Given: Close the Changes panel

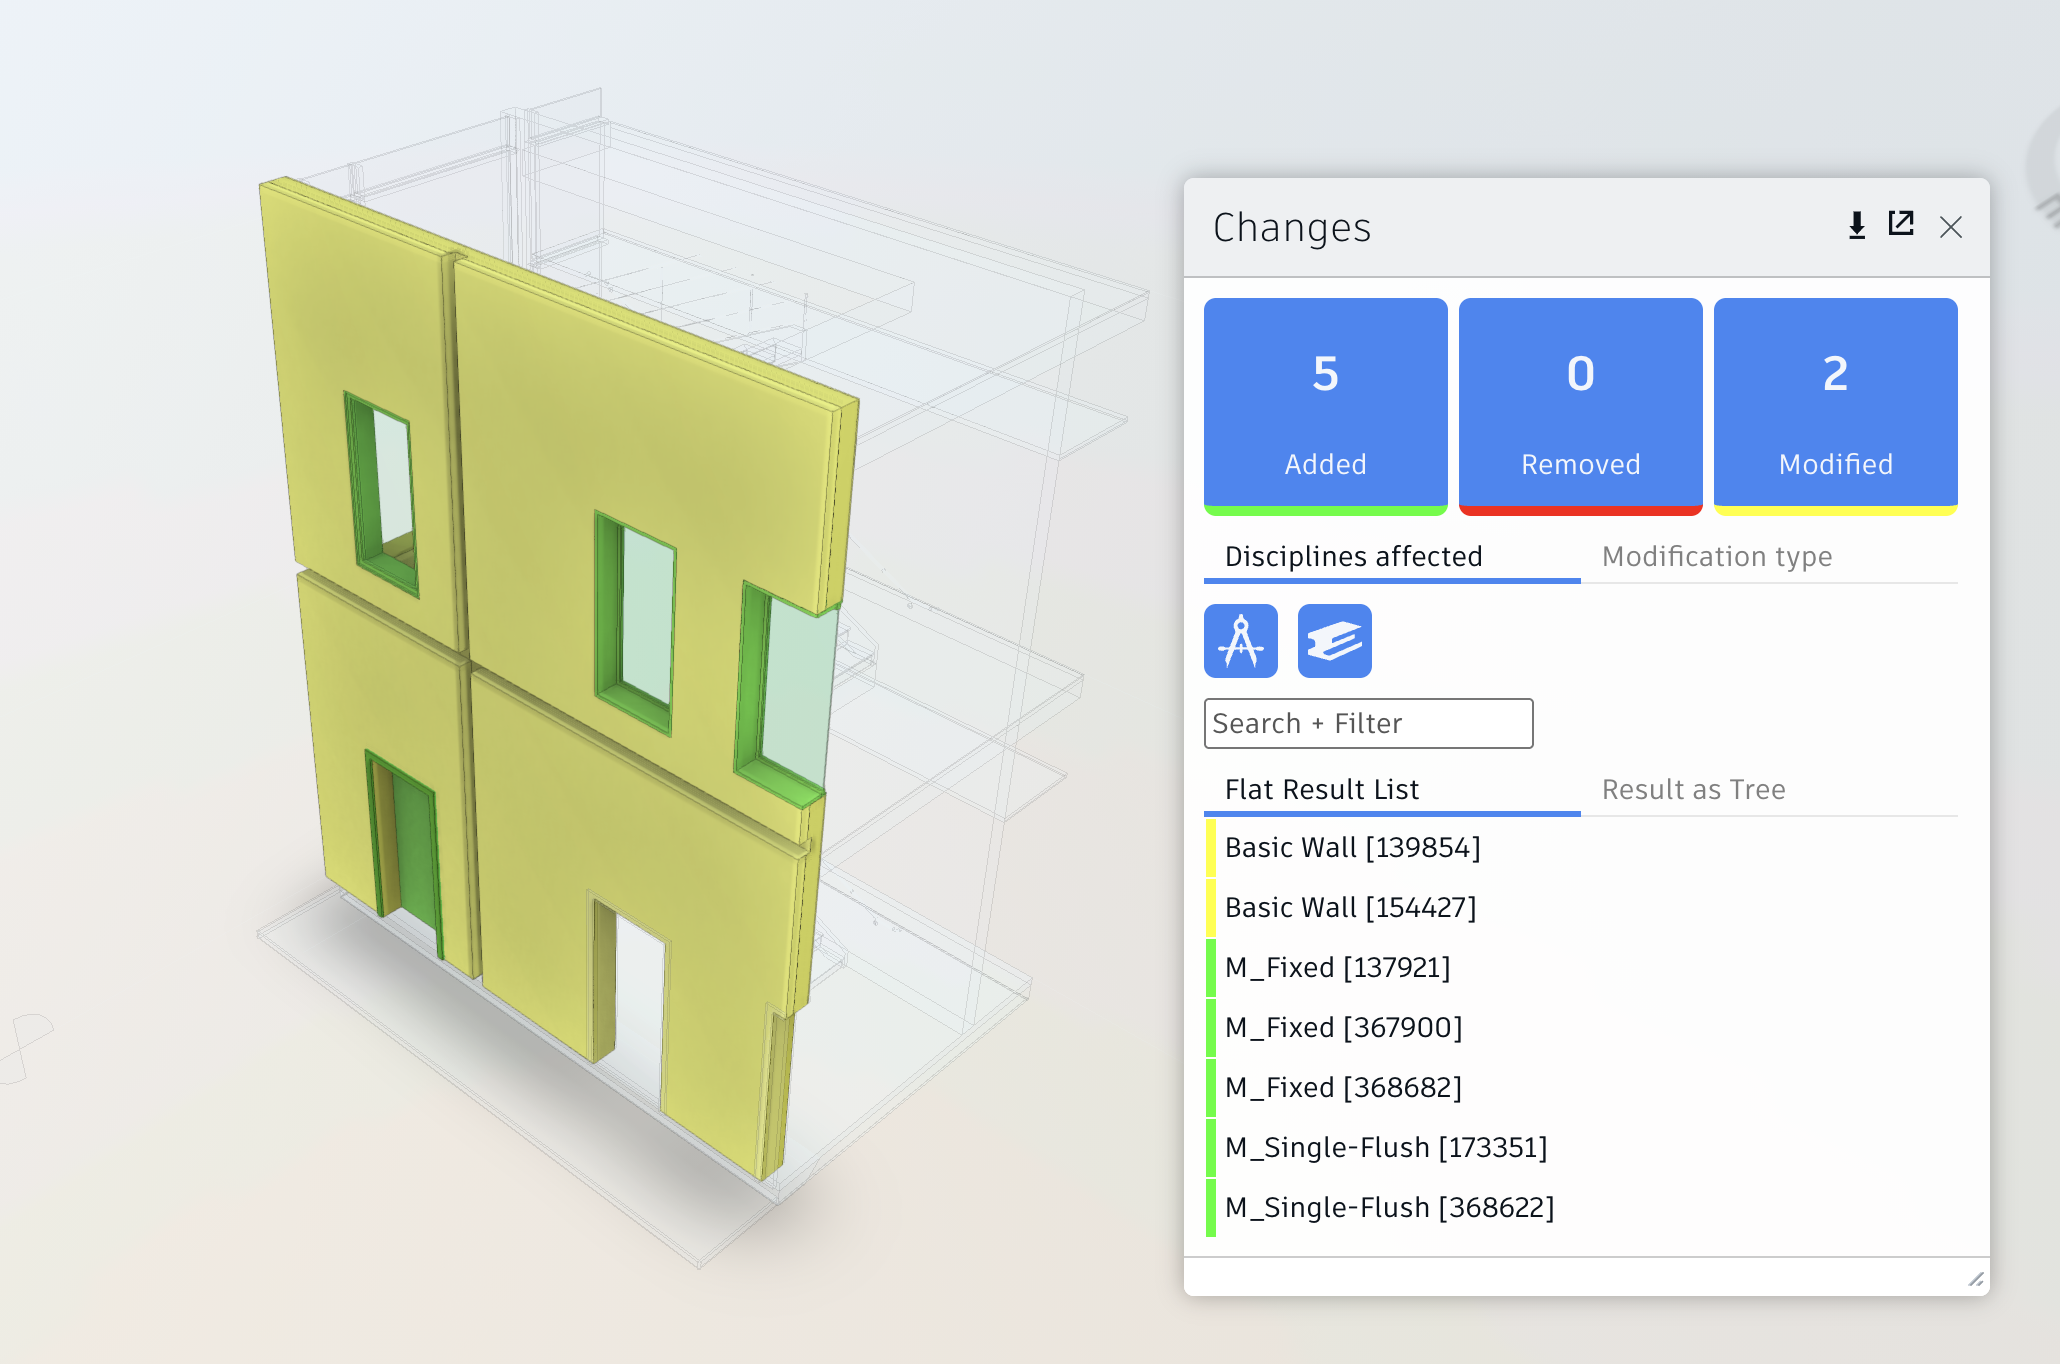Looking at the screenshot, I should pyautogui.click(x=1950, y=228).
